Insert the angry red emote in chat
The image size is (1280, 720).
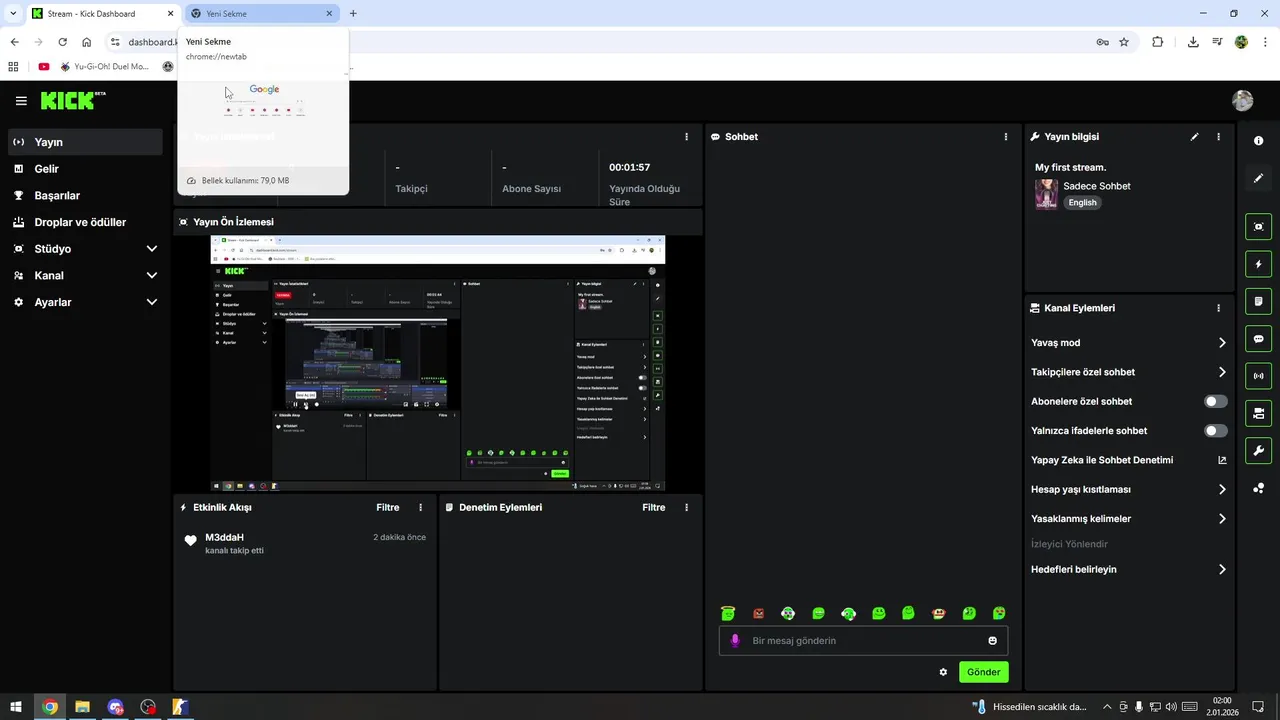coord(758,613)
